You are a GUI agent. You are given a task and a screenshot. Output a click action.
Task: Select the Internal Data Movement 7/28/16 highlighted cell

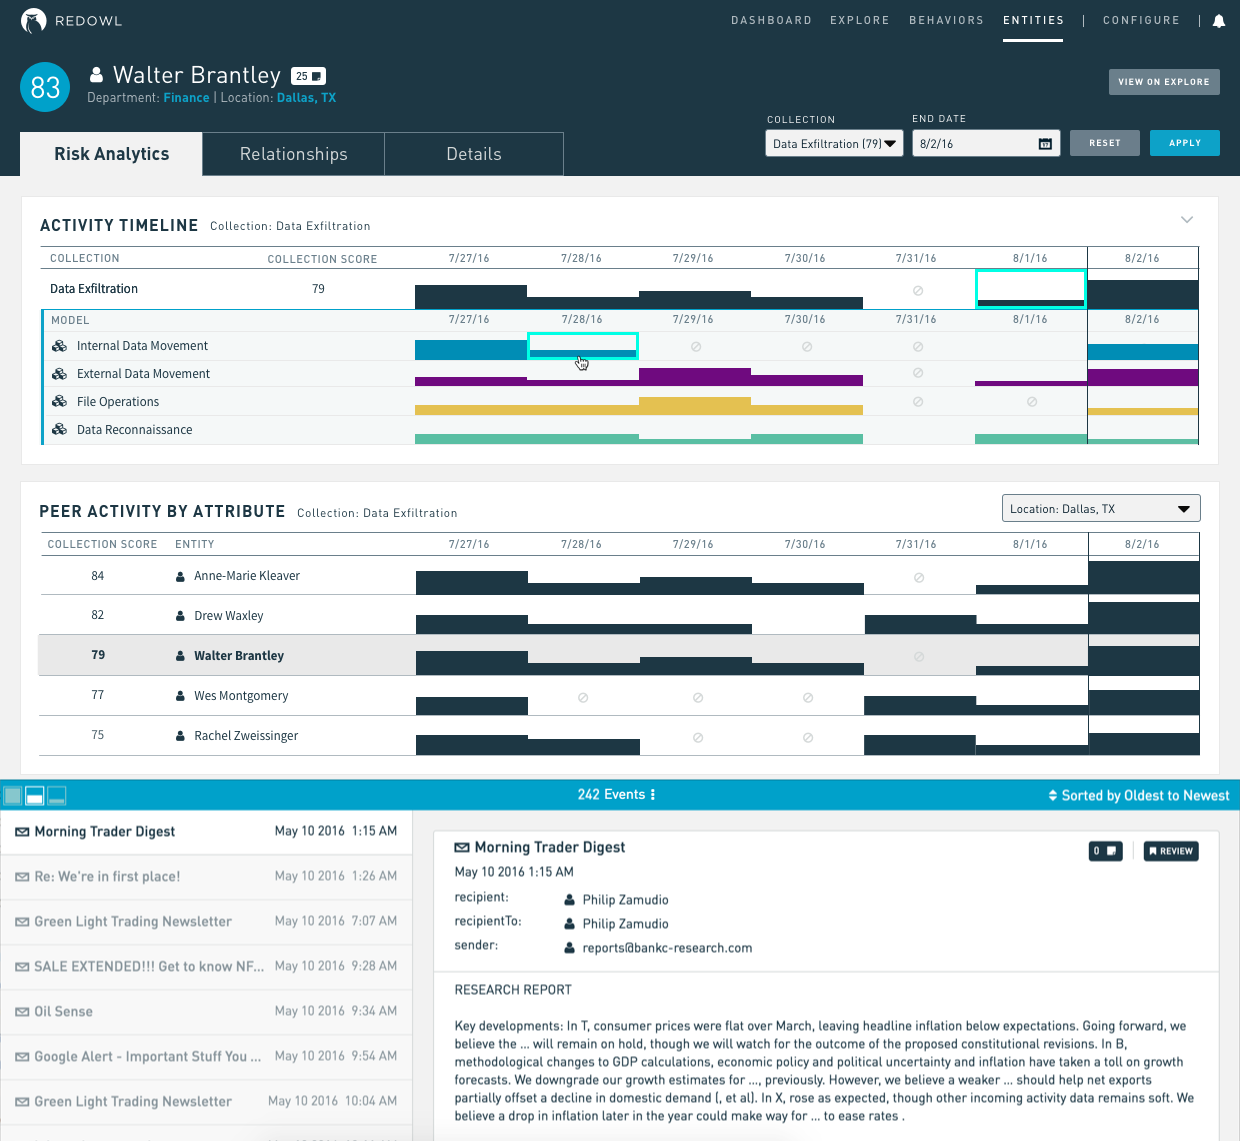point(583,346)
